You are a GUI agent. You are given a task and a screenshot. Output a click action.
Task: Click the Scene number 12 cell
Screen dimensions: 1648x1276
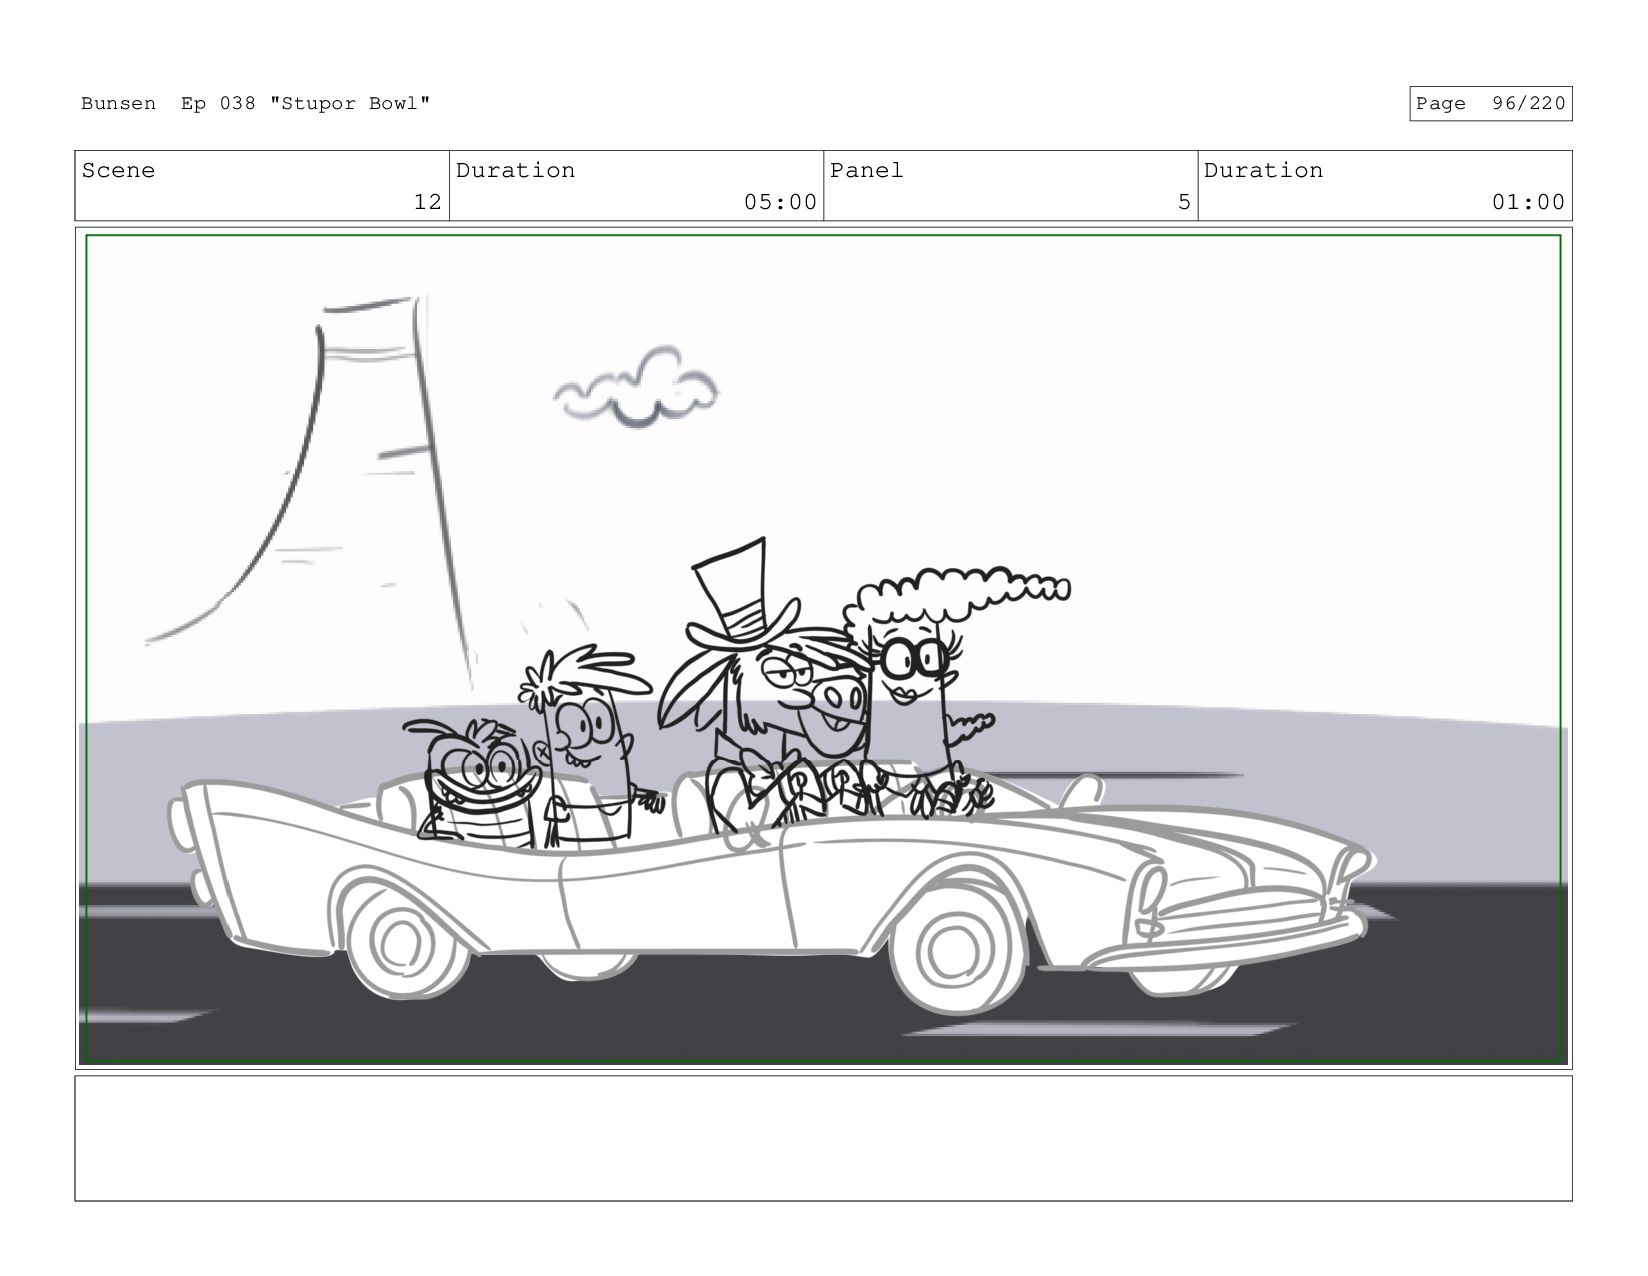262,186
